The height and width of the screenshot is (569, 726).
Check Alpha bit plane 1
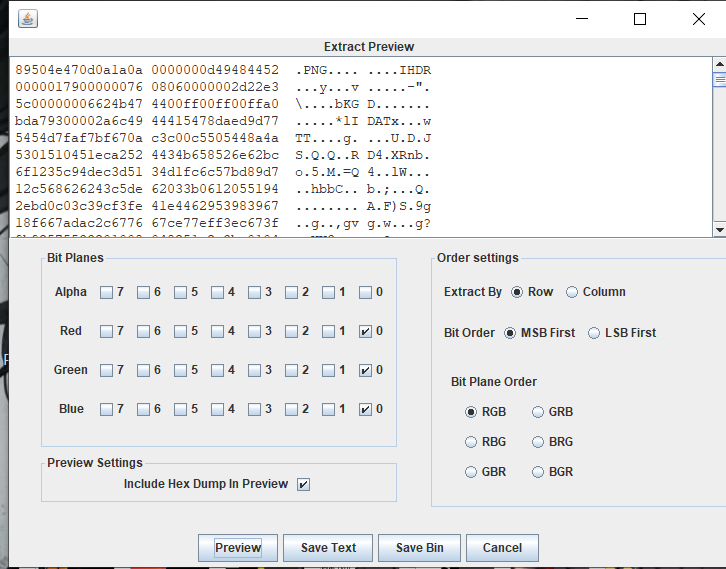328,292
